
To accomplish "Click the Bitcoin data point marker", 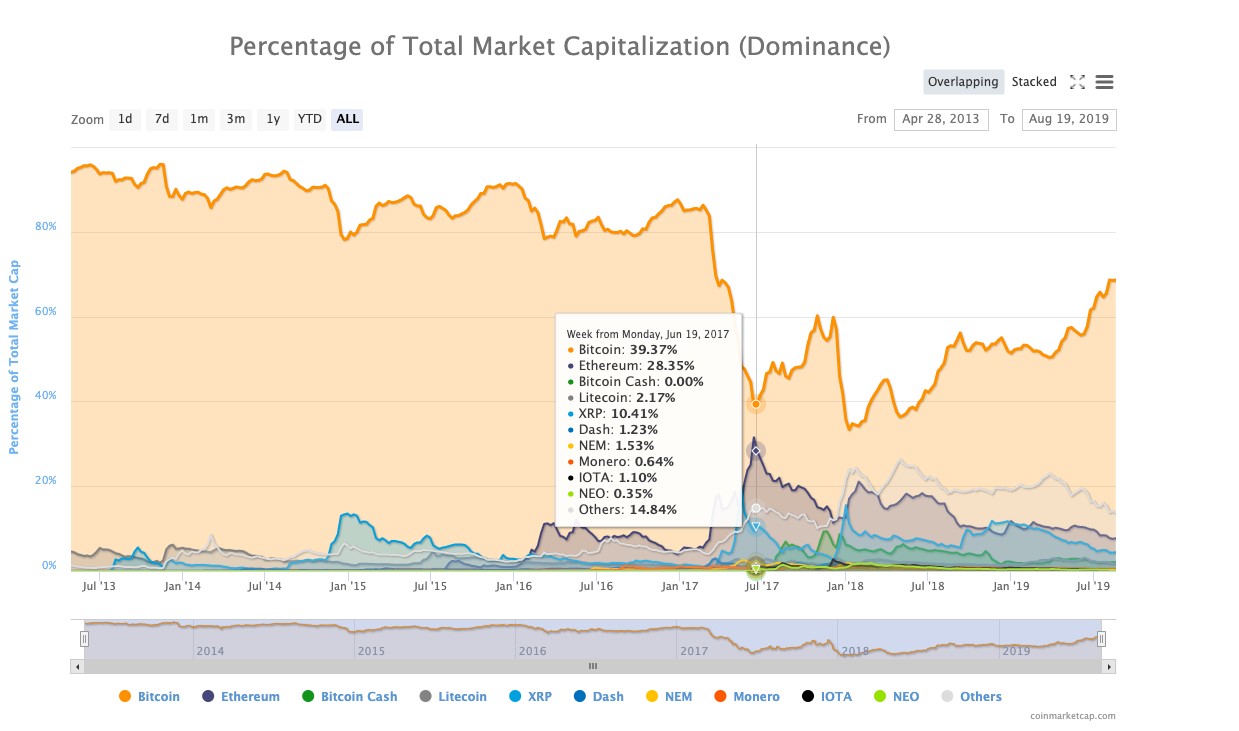I will 756,405.
